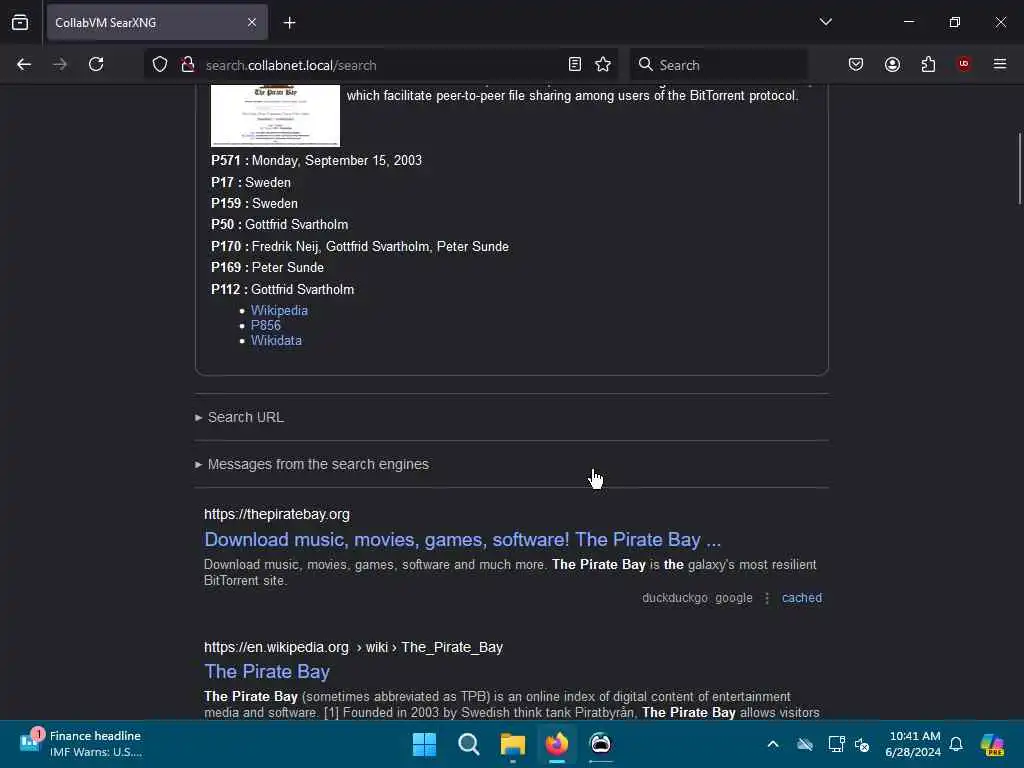Open The Pirate Bay Wikipedia result title
This screenshot has height=768, width=1024.
(x=267, y=671)
